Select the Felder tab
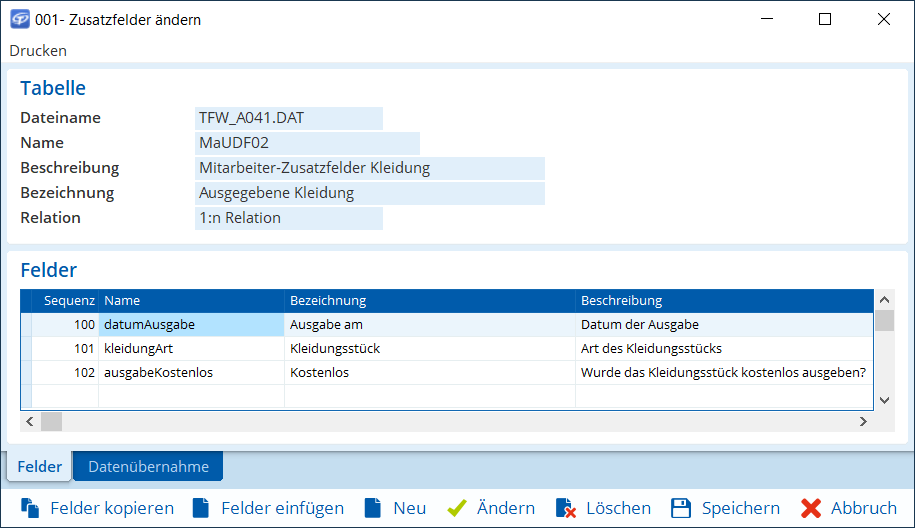The image size is (915, 528). (x=39, y=467)
